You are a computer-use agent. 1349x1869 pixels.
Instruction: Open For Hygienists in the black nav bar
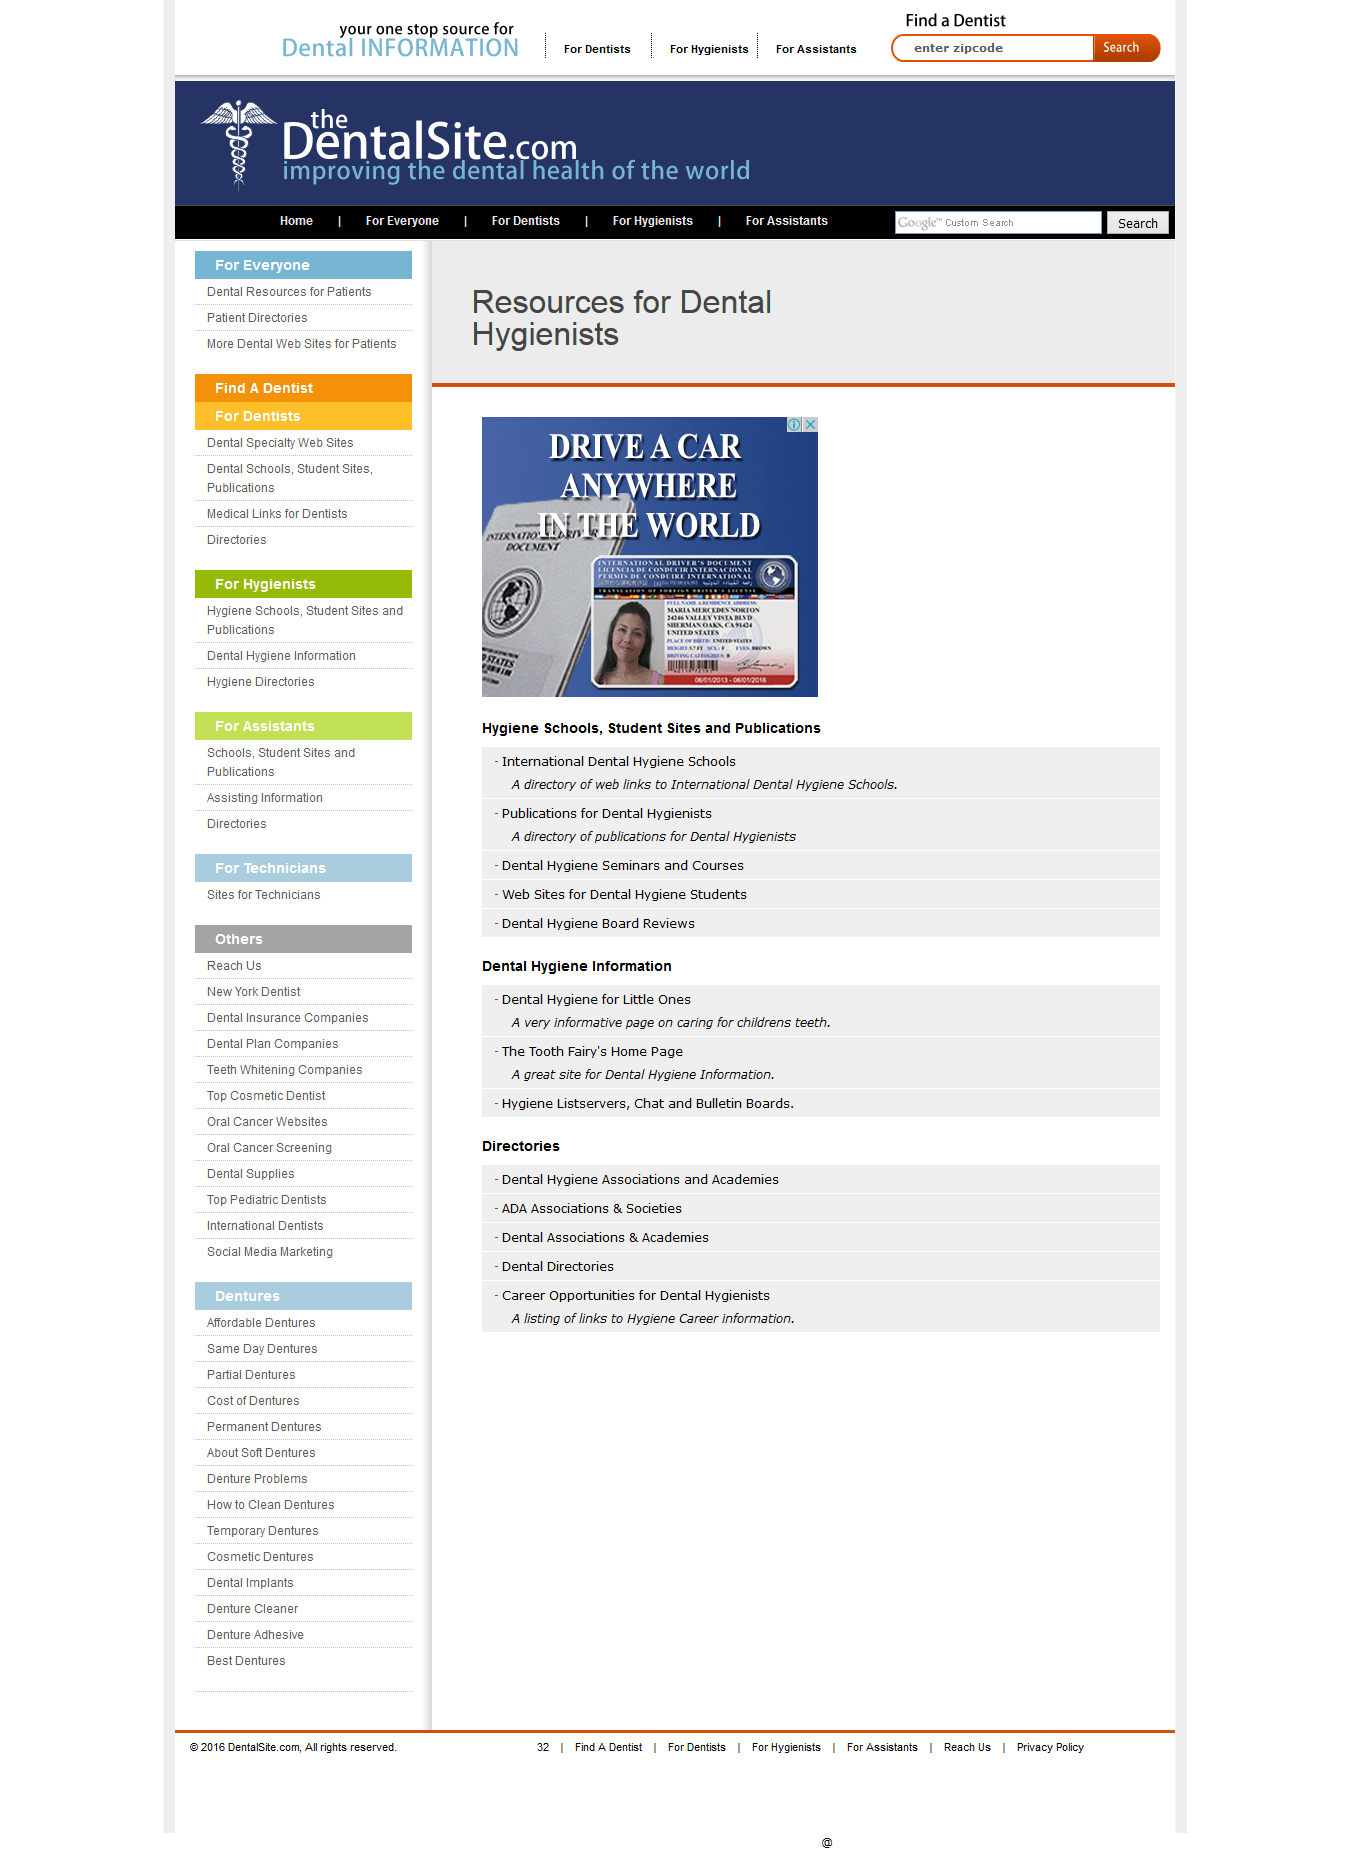pos(652,221)
